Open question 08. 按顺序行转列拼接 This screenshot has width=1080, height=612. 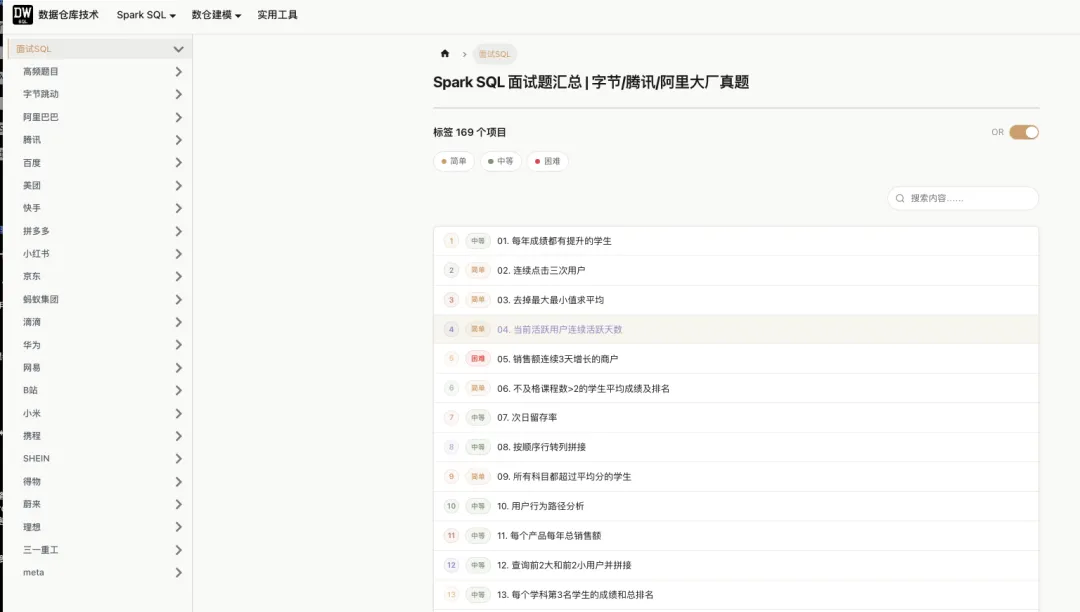click(736, 447)
